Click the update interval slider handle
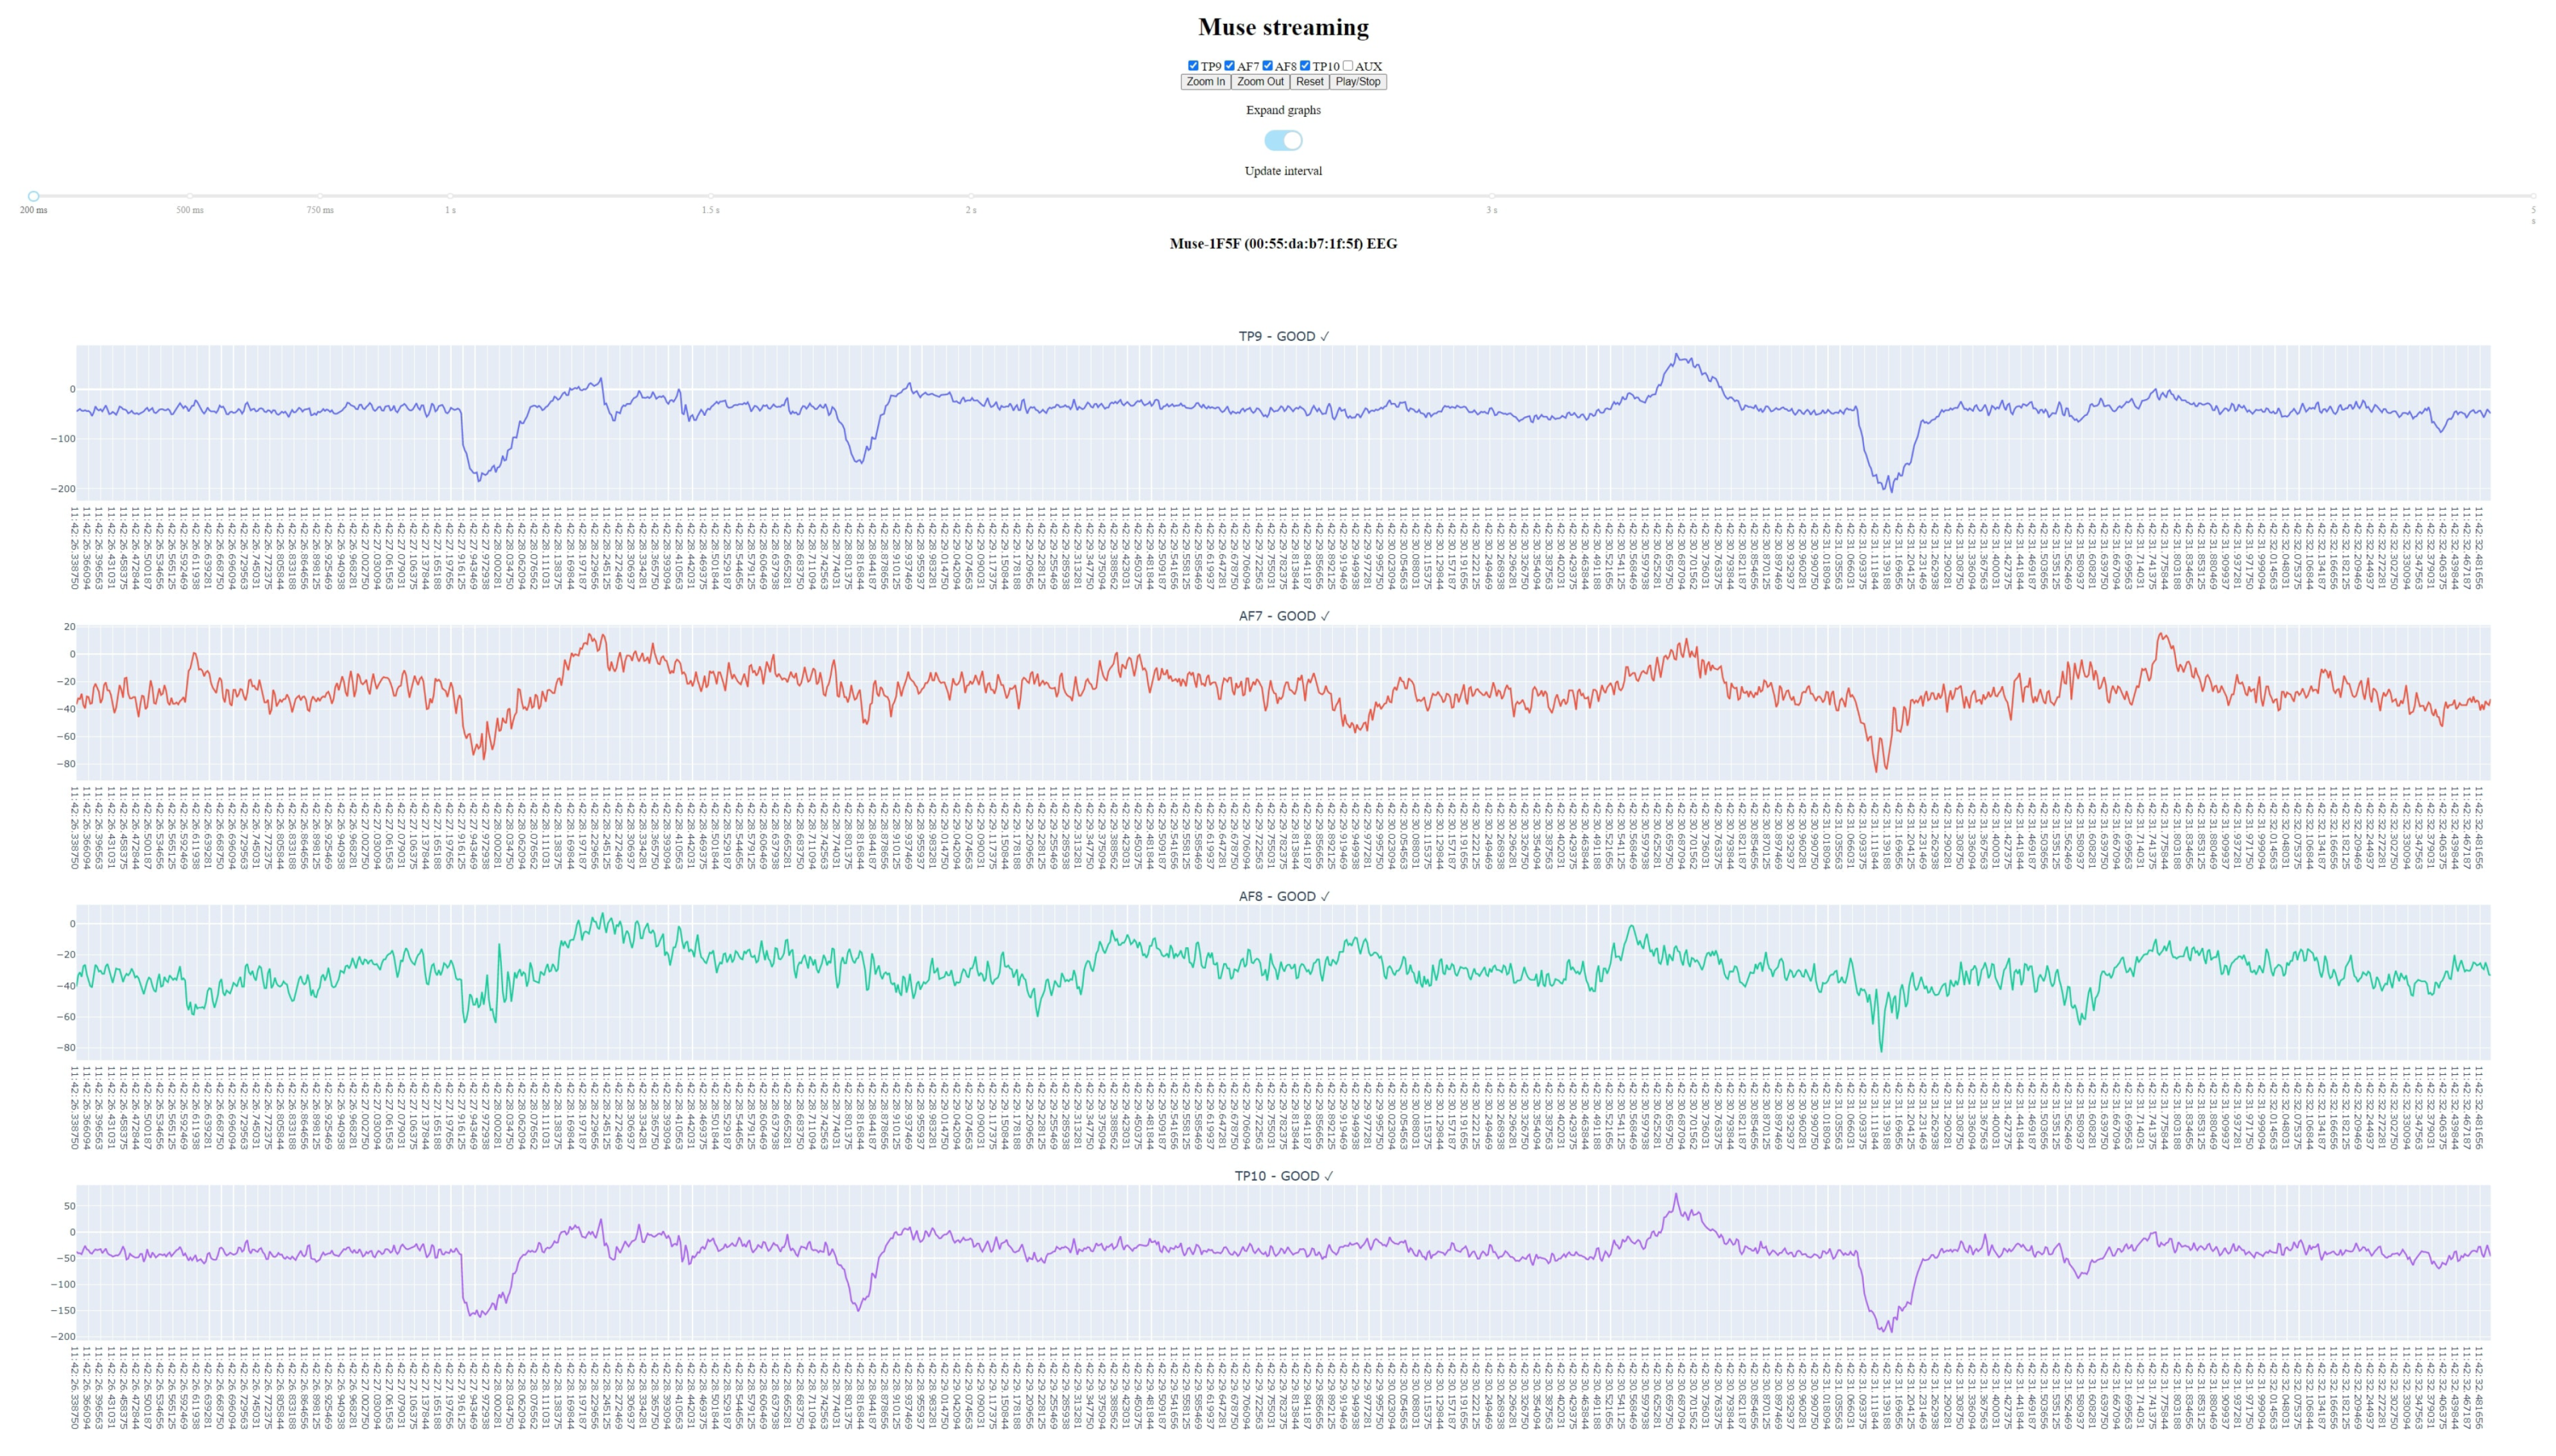Image resolution: width=2556 pixels, height=1456 pixels. [33, 196]
